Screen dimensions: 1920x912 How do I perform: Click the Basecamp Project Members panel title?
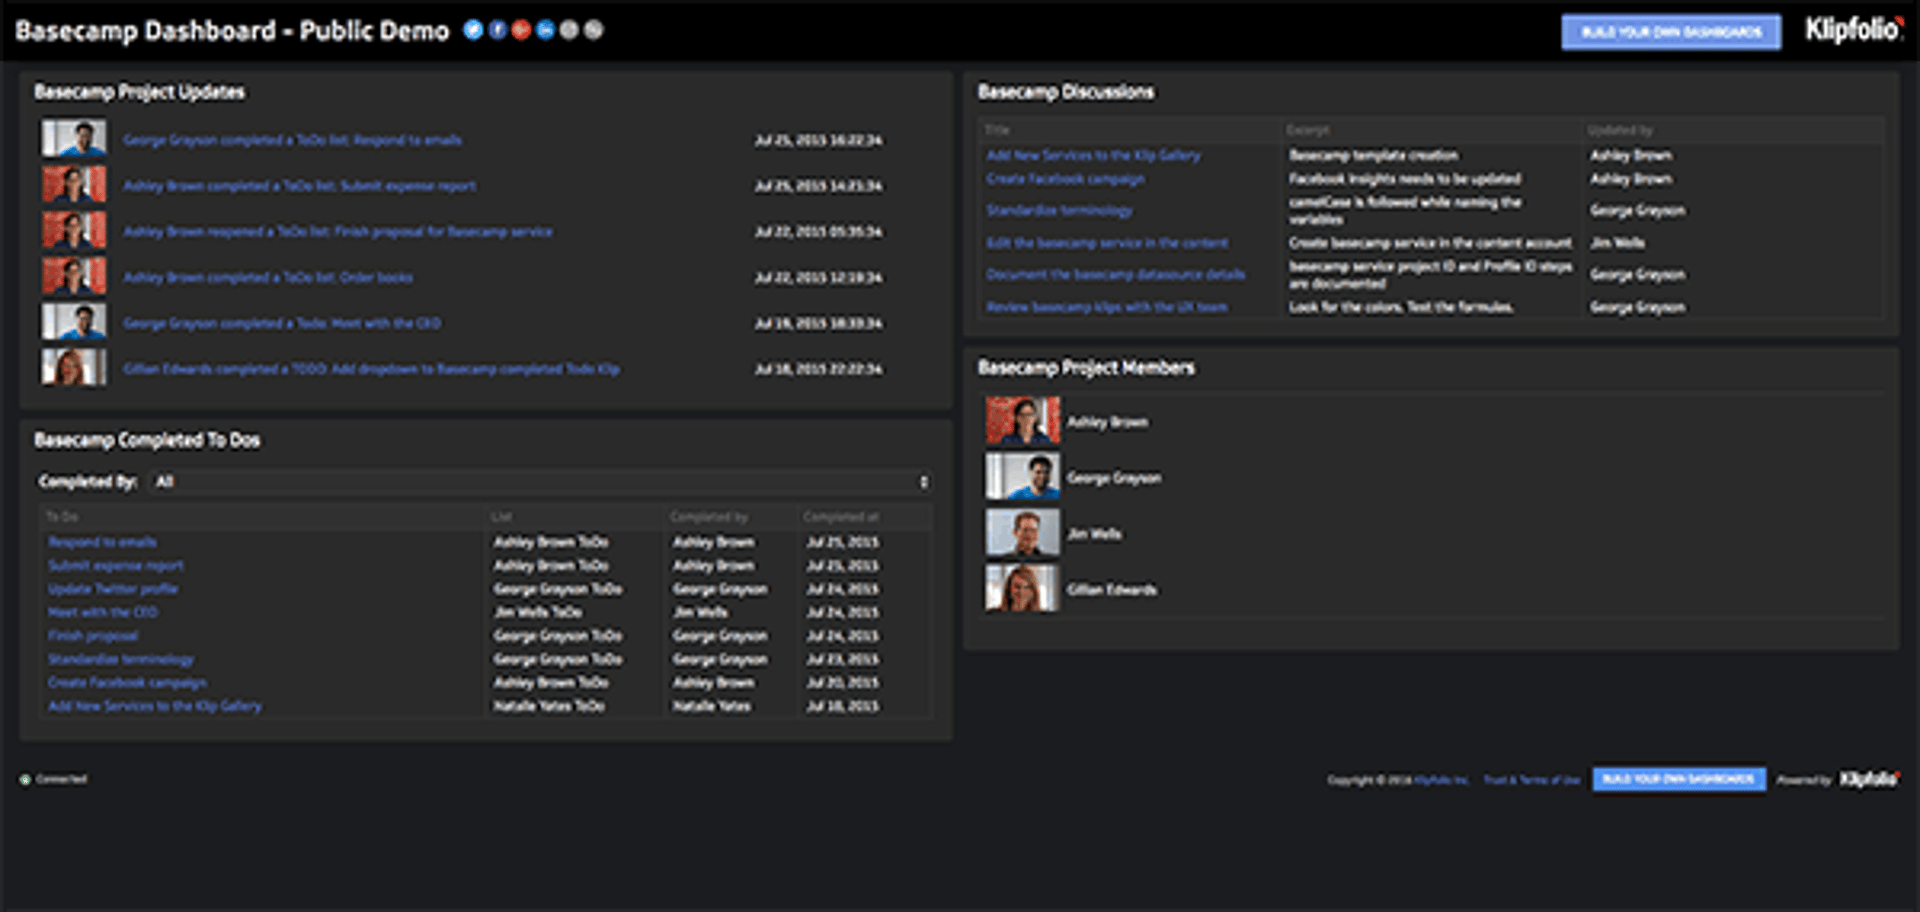click(1086, 368)
